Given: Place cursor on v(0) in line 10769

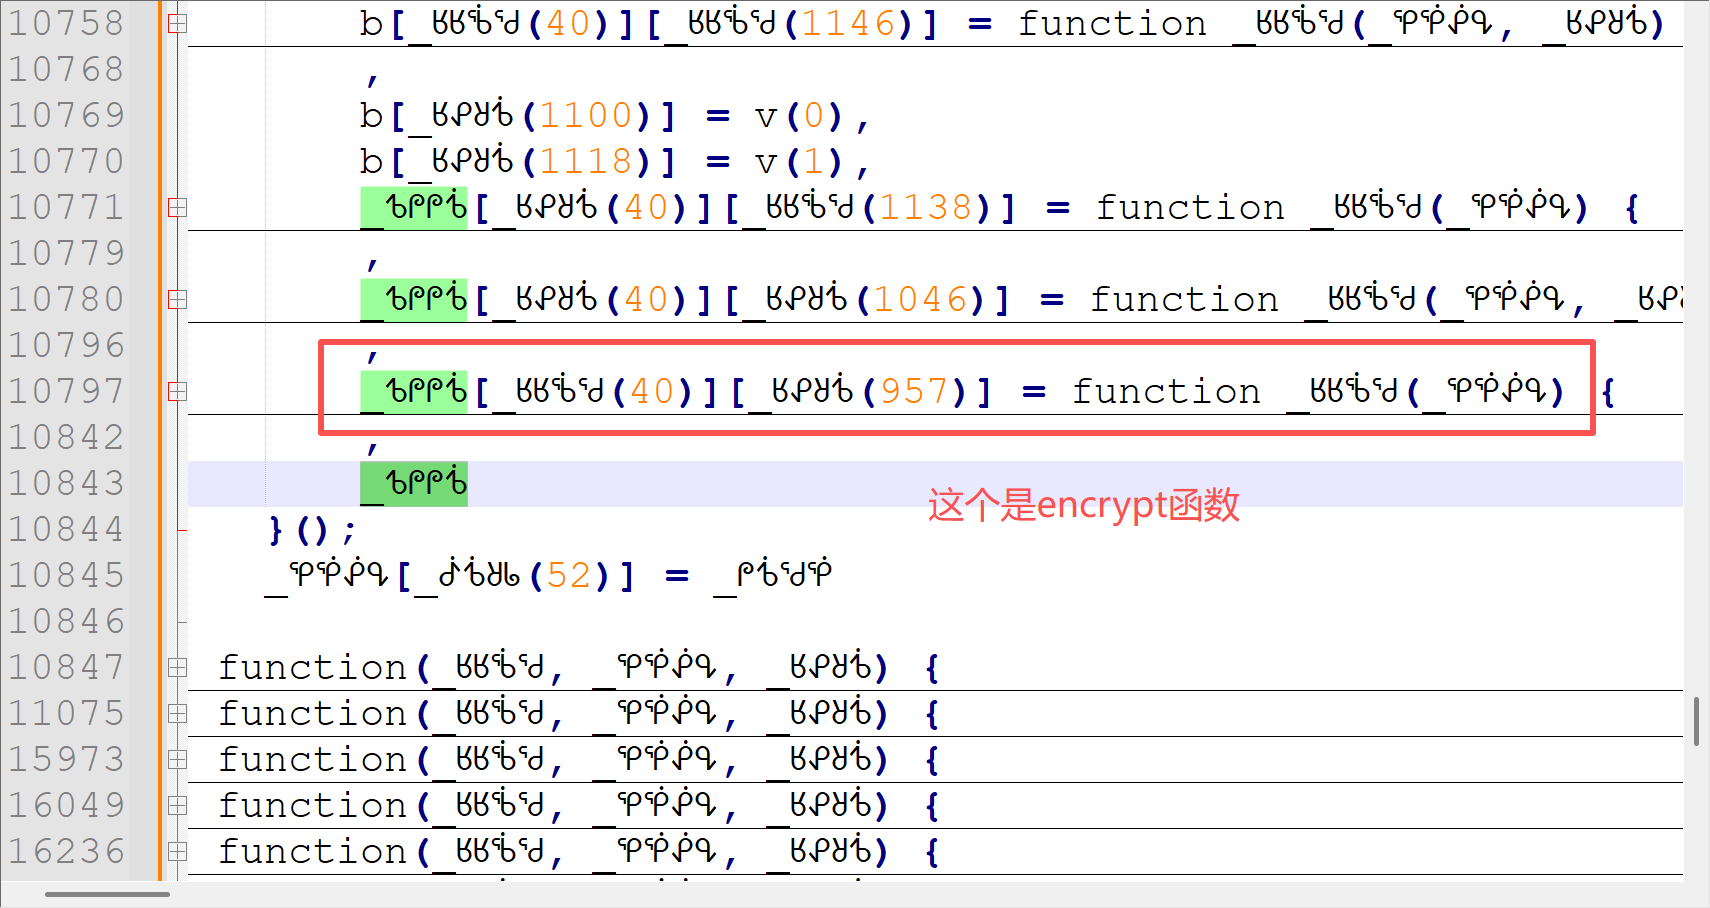Looking at the screenshot, I should pos(802,116).
